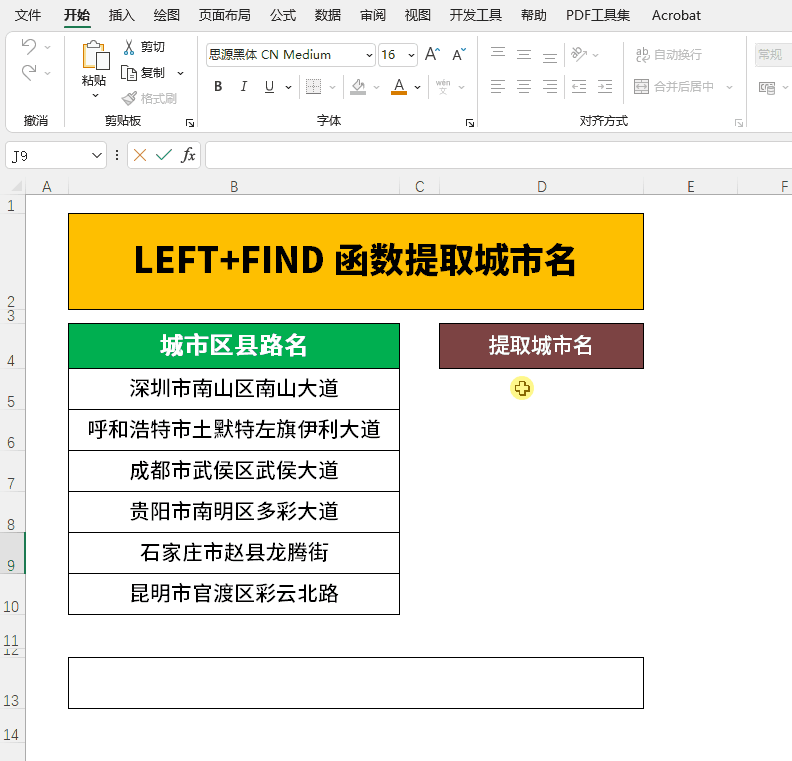Toggle underline formatting
The height and width of the screenshot is (761, 792).
270,87
